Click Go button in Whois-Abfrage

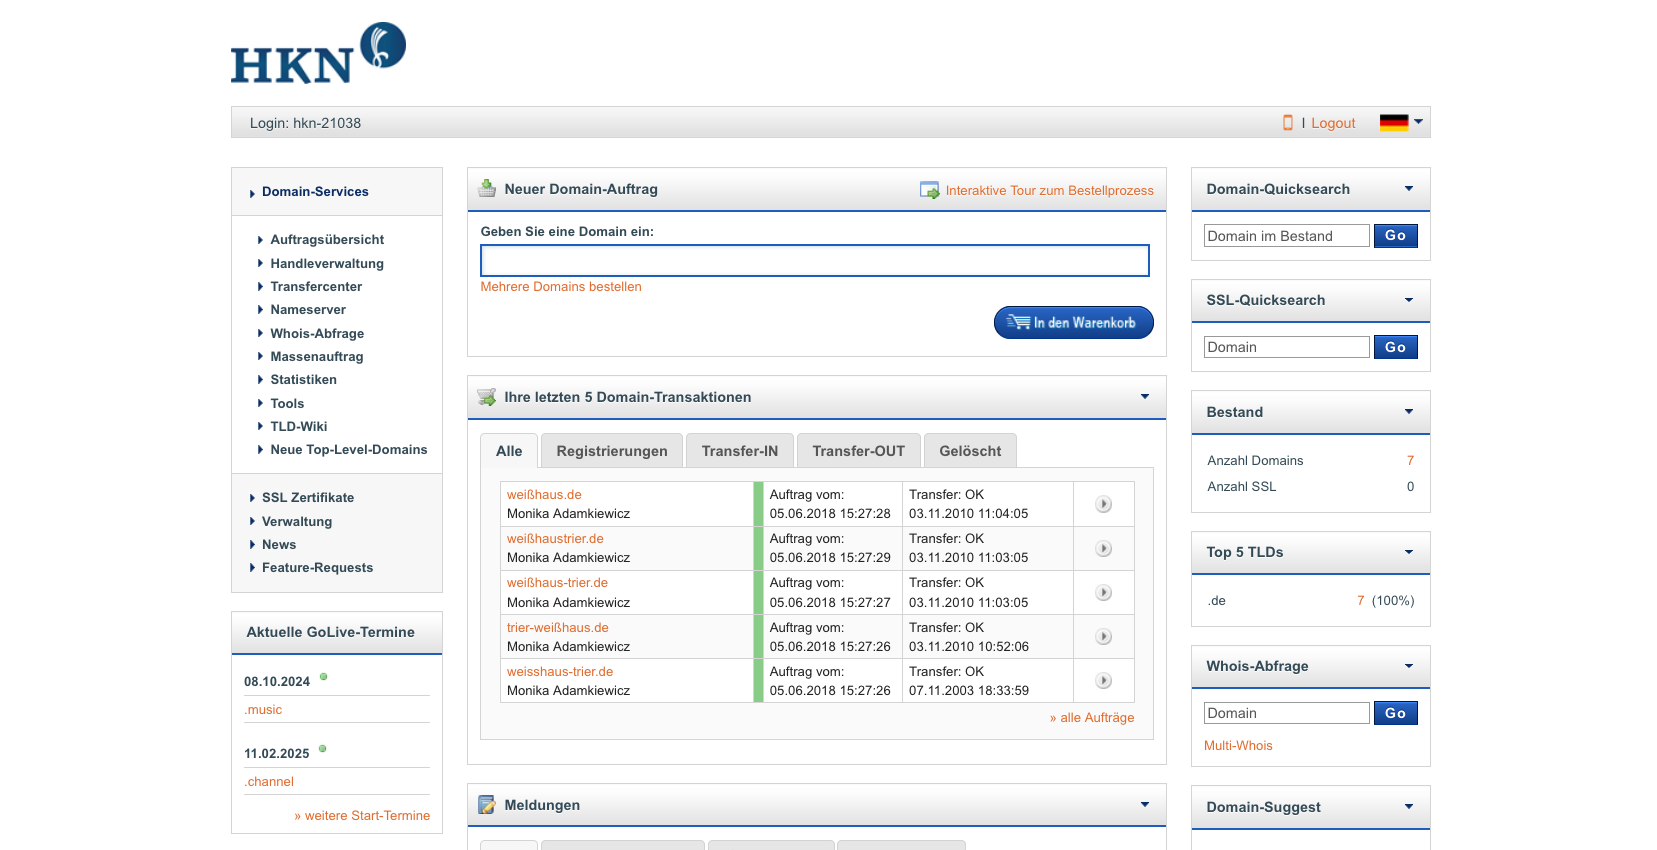click(1396, 713)
